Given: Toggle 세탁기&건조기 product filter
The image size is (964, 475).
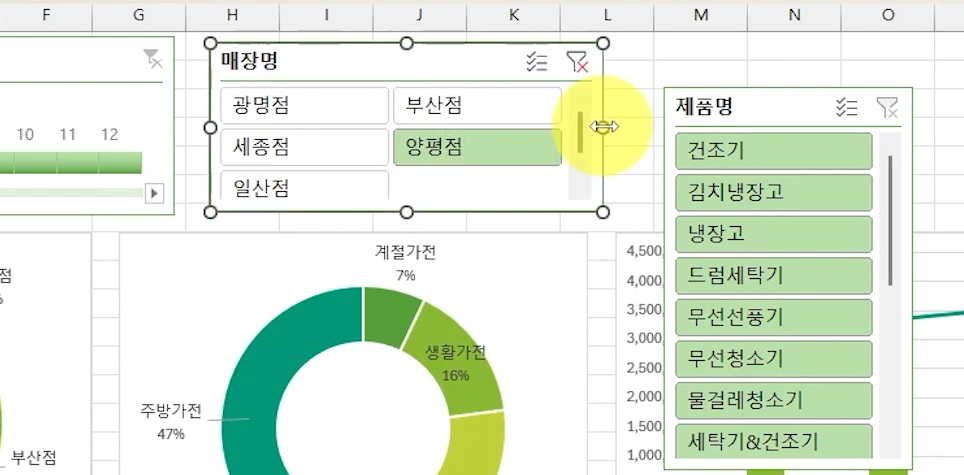Looking at the screenshot, I should 773,441.
